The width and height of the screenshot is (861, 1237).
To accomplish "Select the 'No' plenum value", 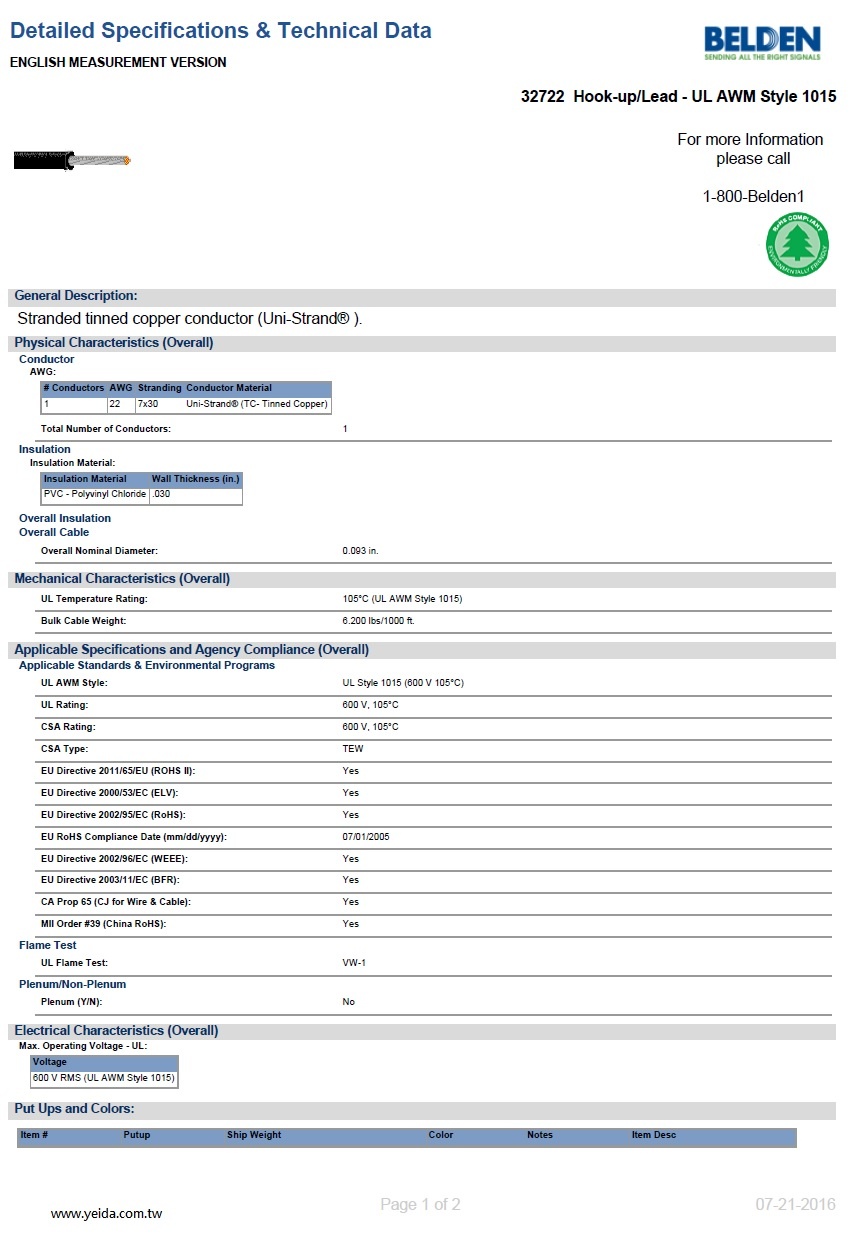I will pyautogui.click(x=348, y=1002).
